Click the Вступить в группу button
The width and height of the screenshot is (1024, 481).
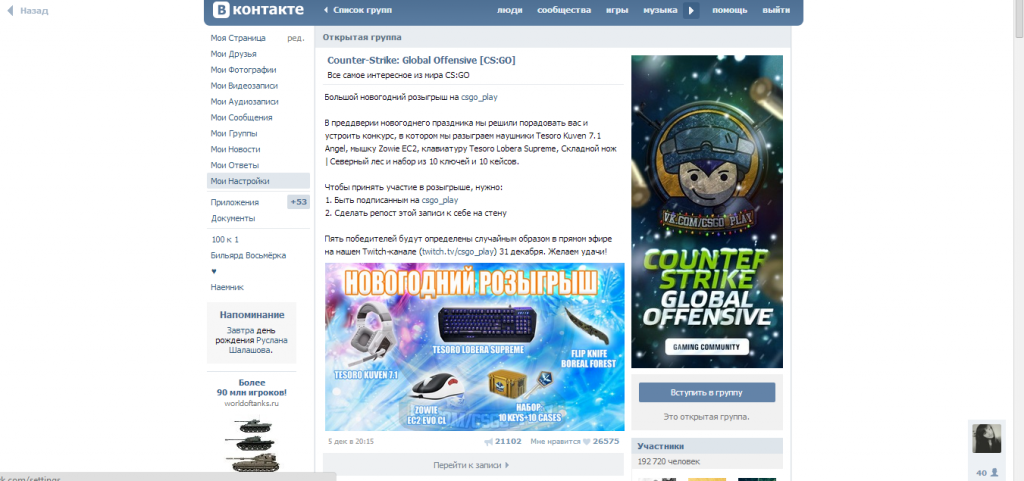point(707,392)
